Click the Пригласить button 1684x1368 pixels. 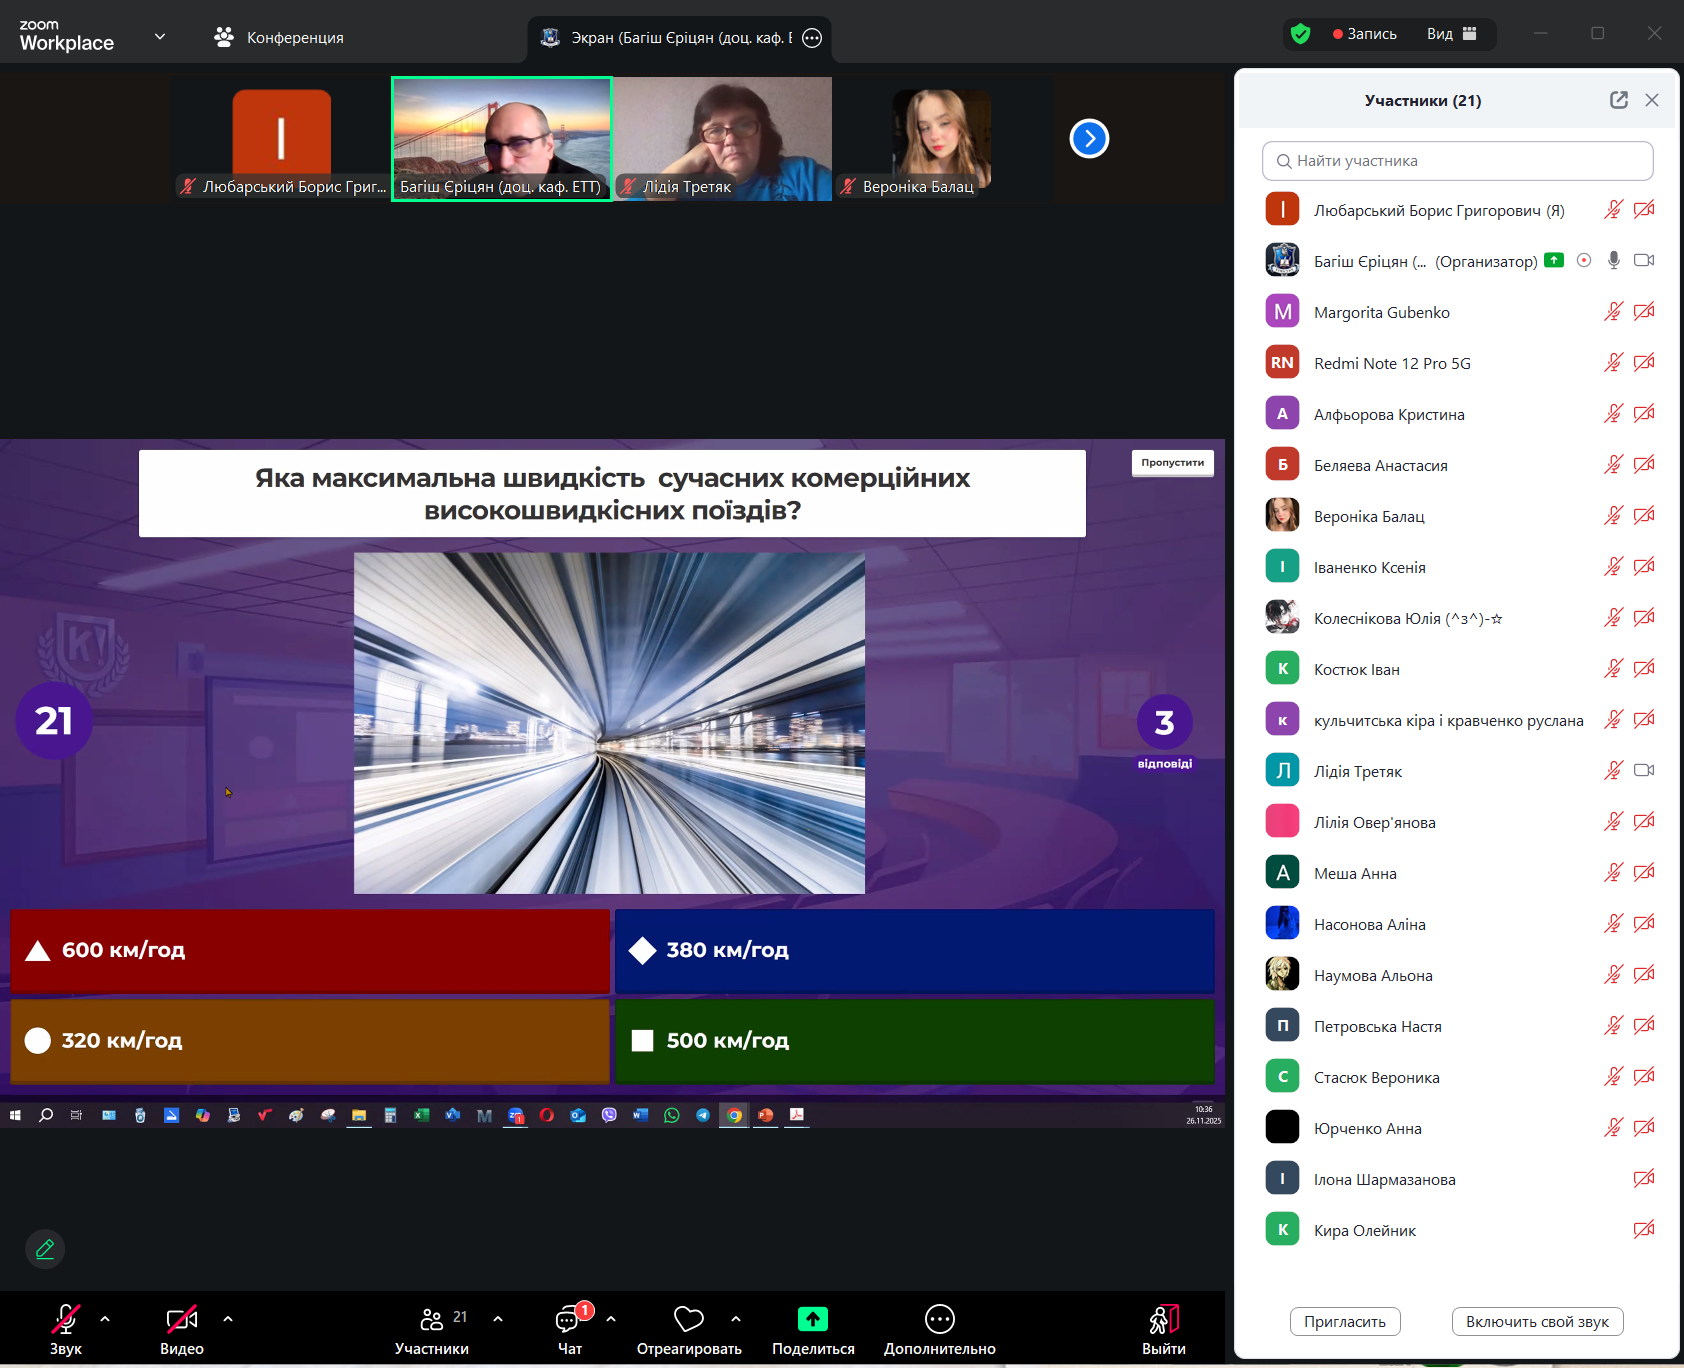1345,1322
